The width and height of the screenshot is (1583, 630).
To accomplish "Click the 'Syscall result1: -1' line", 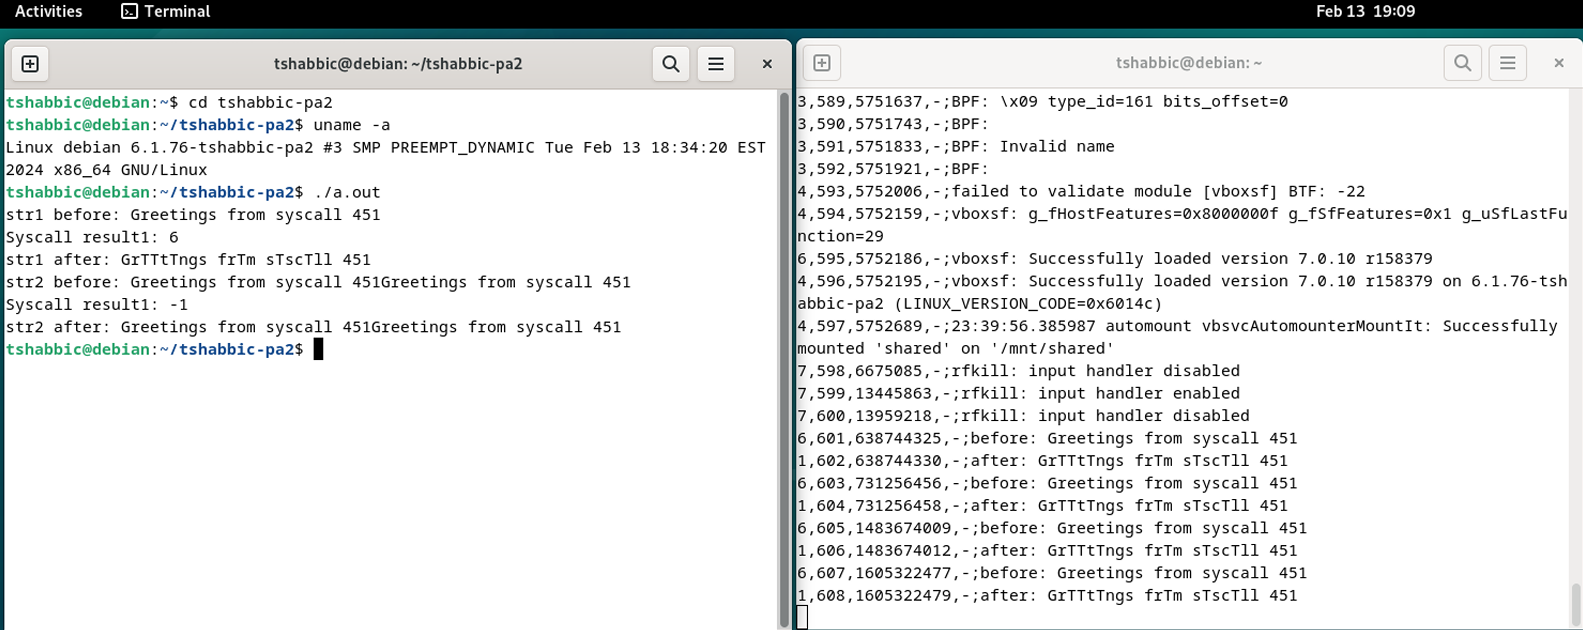I will pyautogui.click(x=97, y=305).
